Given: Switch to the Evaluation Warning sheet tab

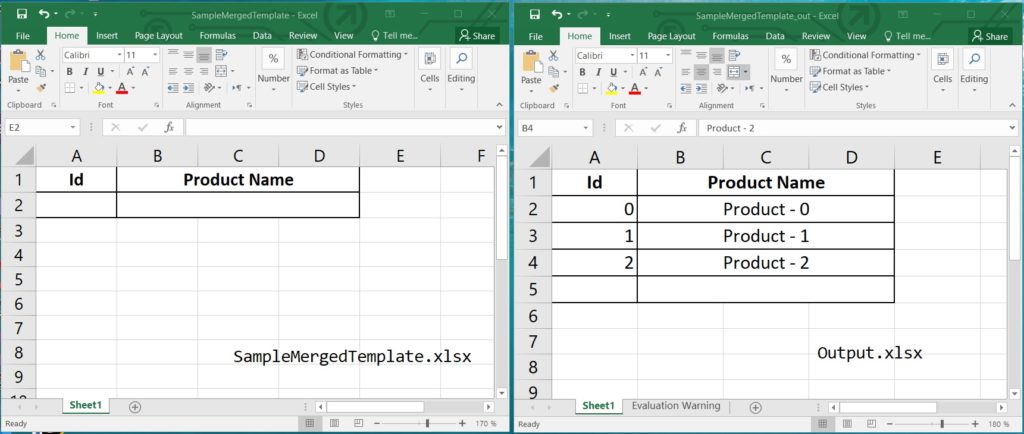Looking at the screenshot, I should click(675, 406).
